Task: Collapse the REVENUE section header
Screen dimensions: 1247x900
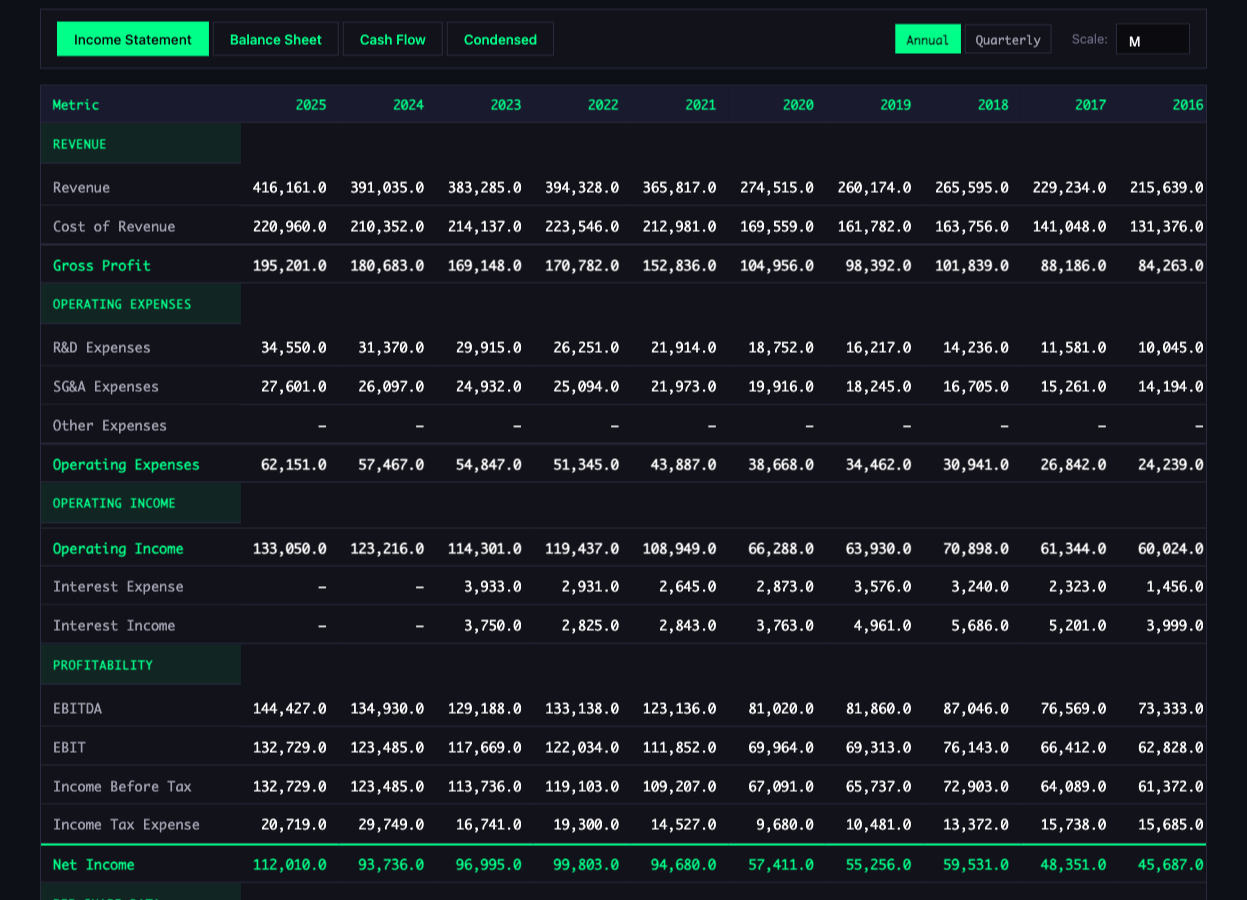Action: [x=79, y=144]
